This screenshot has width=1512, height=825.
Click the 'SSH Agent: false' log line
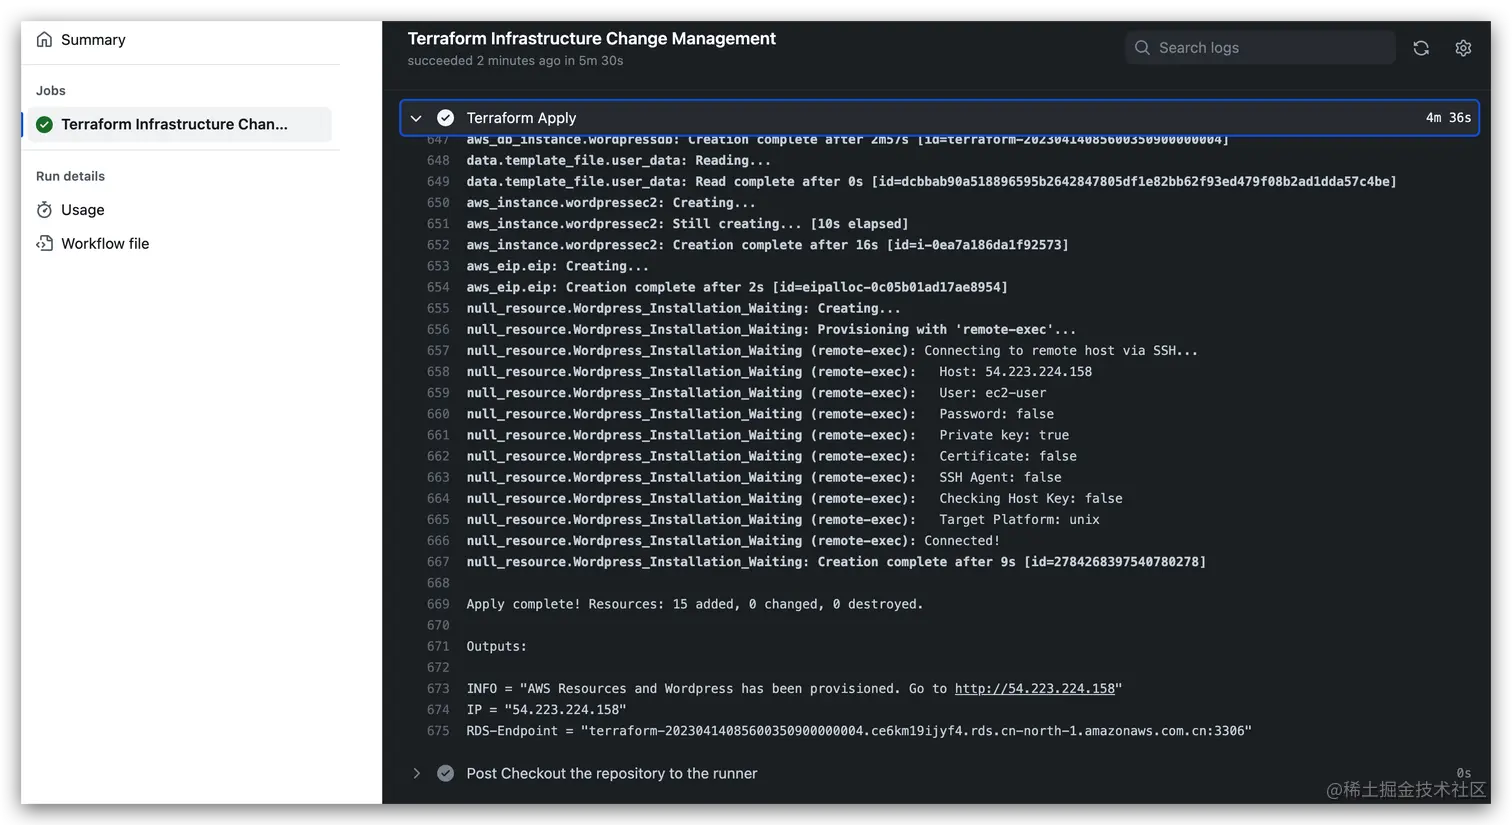764,478
